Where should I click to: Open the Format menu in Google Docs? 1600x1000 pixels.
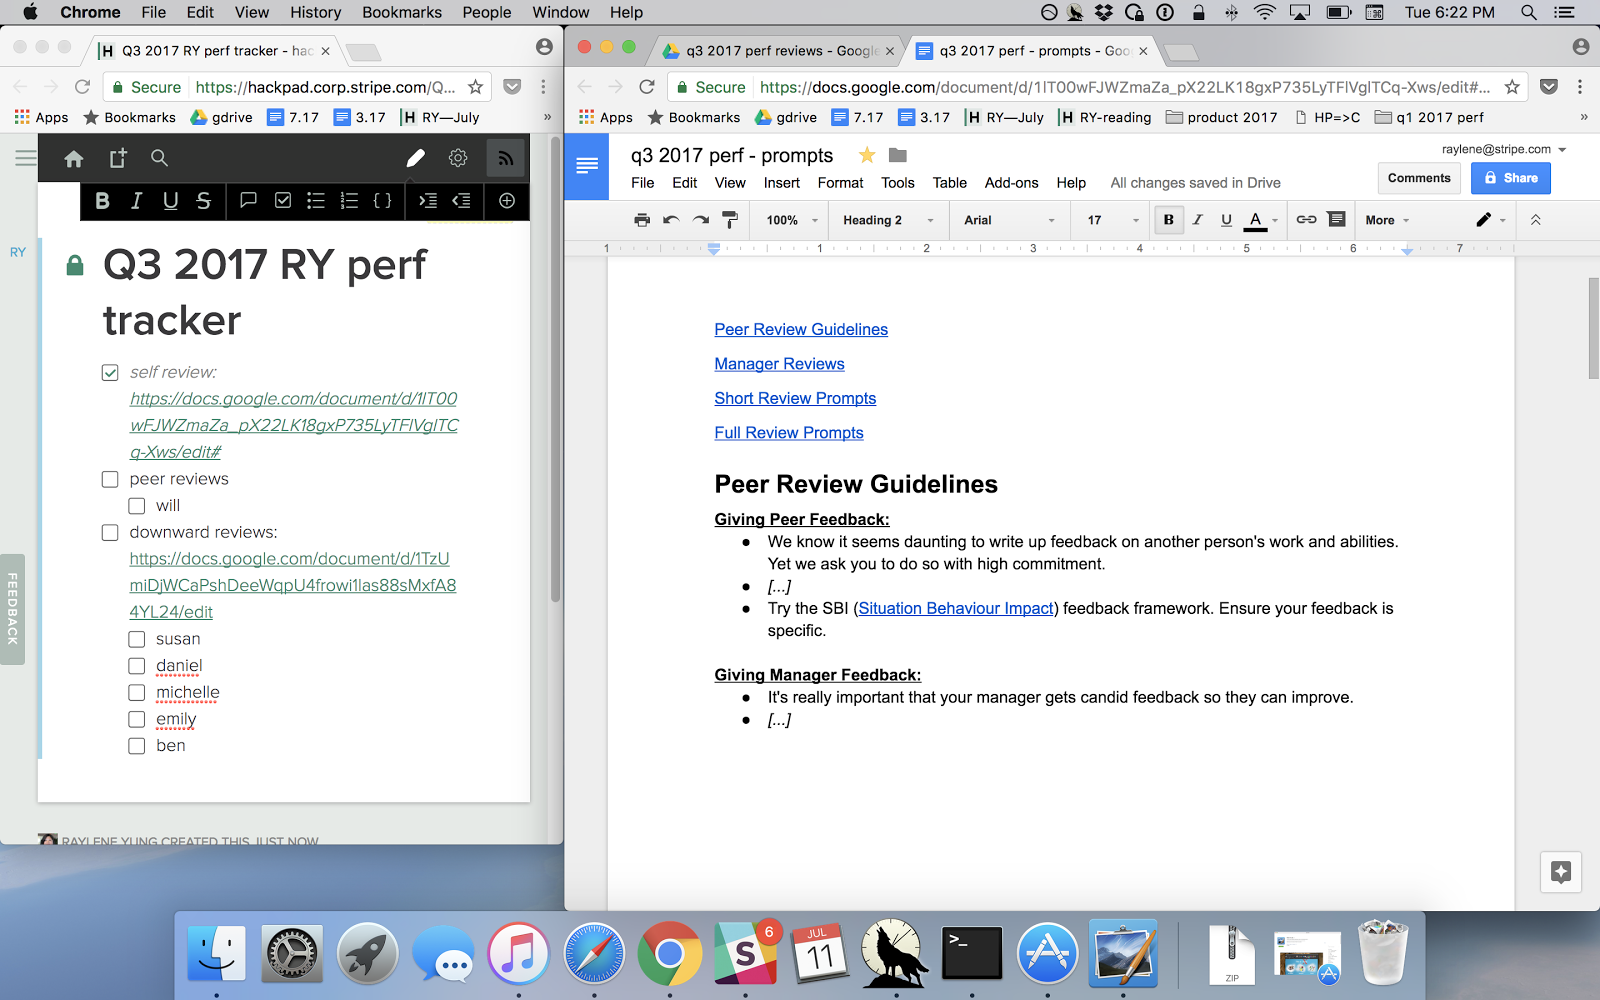tap(840, 183)
